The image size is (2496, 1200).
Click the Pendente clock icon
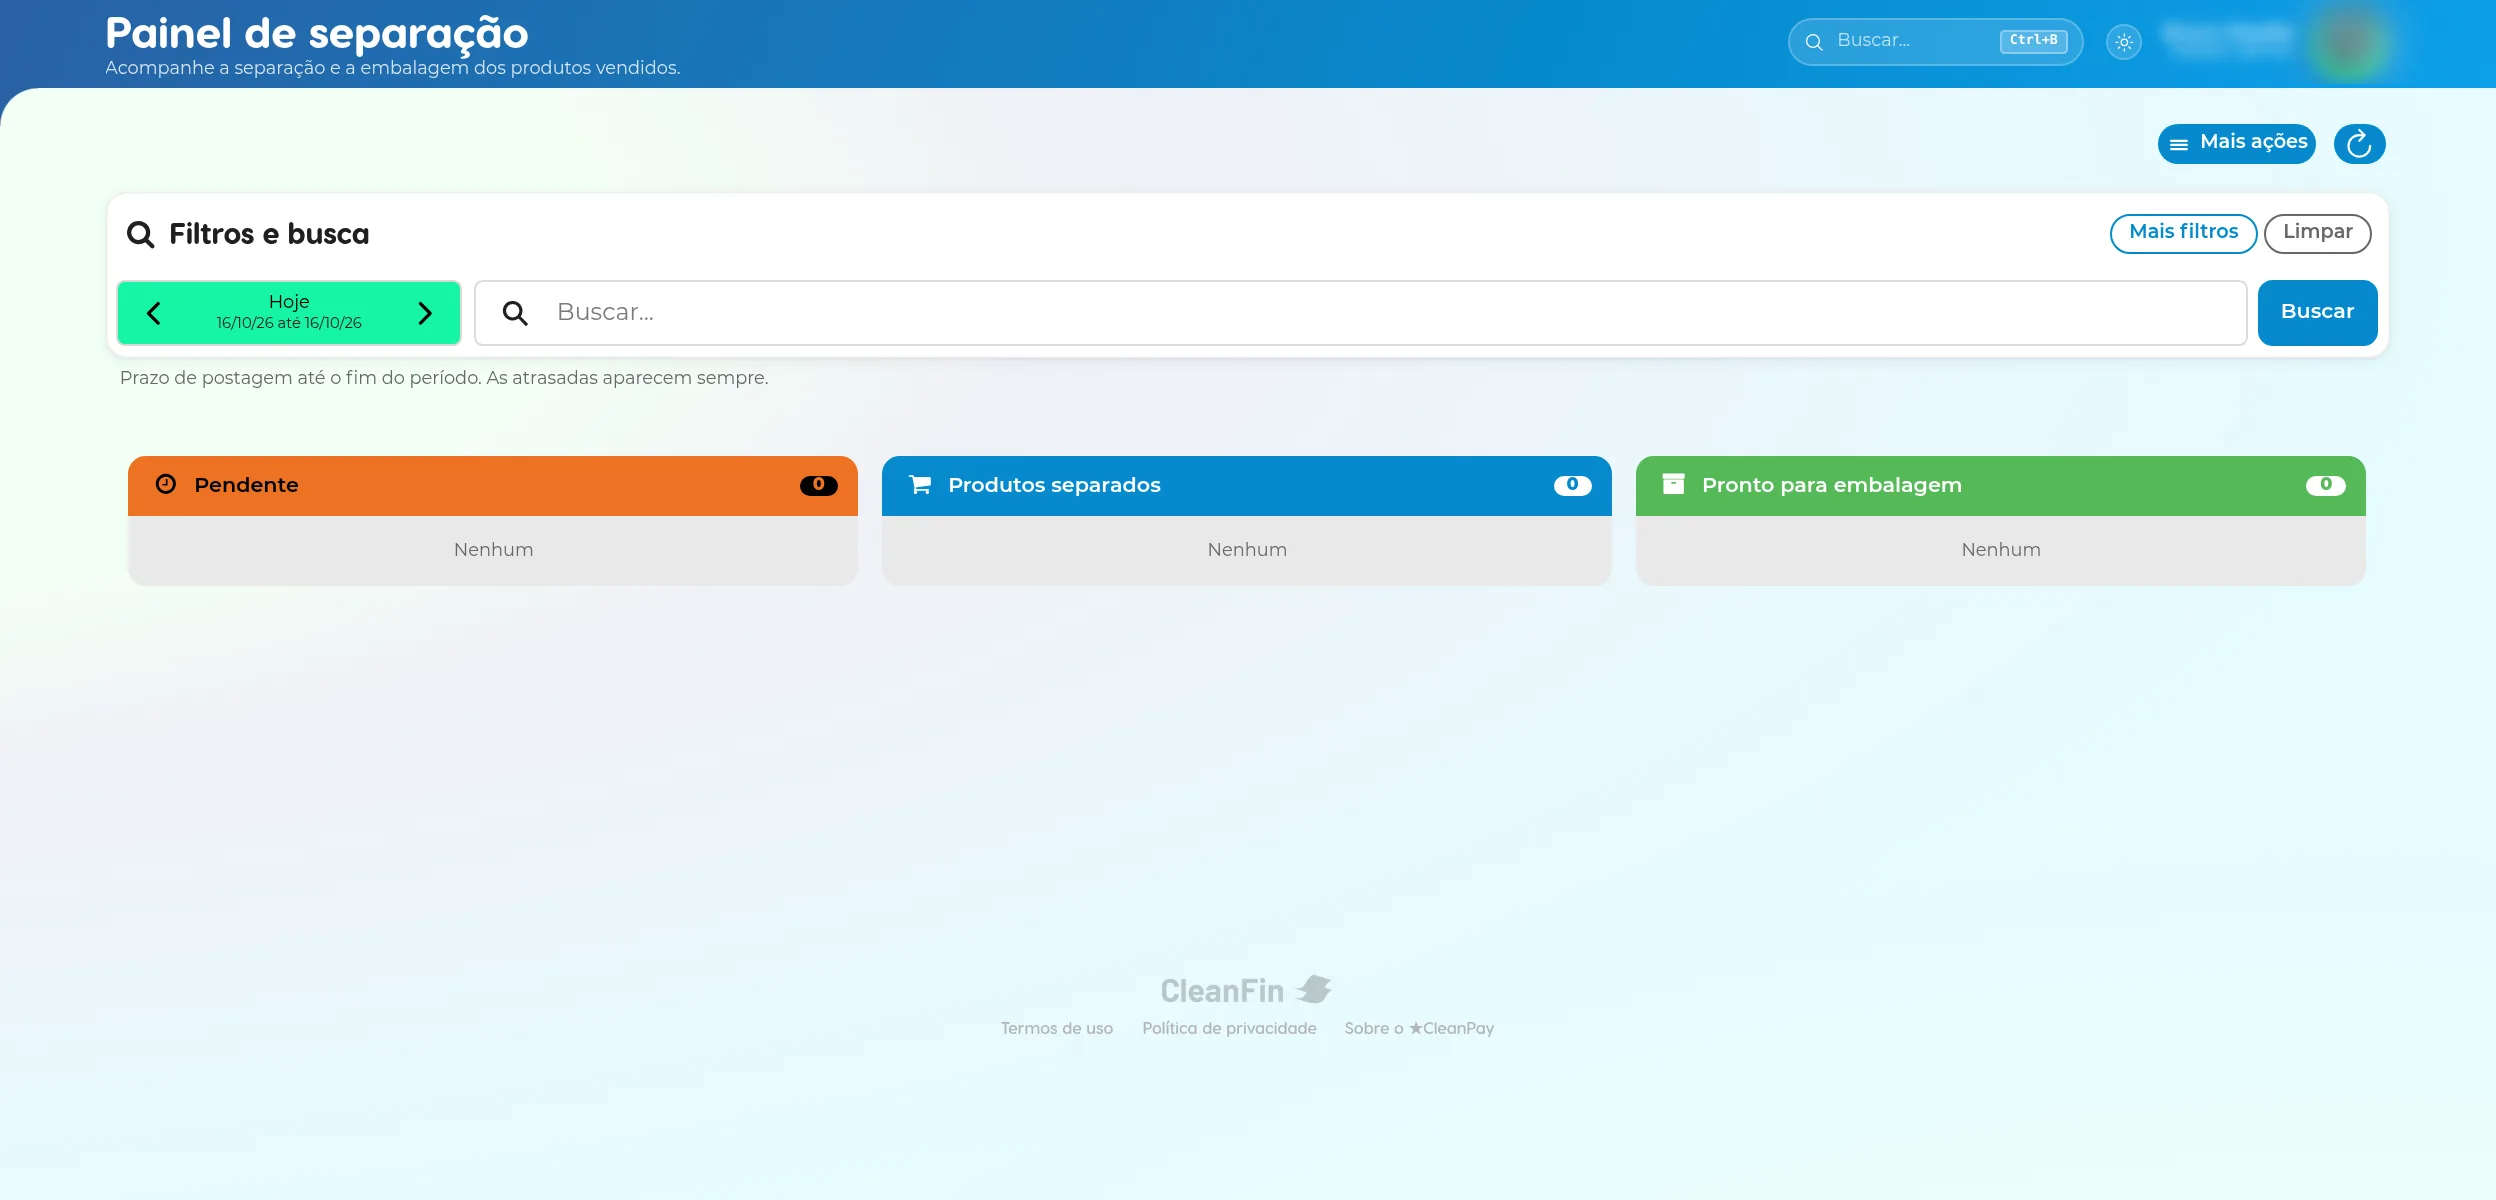point(166,484)
